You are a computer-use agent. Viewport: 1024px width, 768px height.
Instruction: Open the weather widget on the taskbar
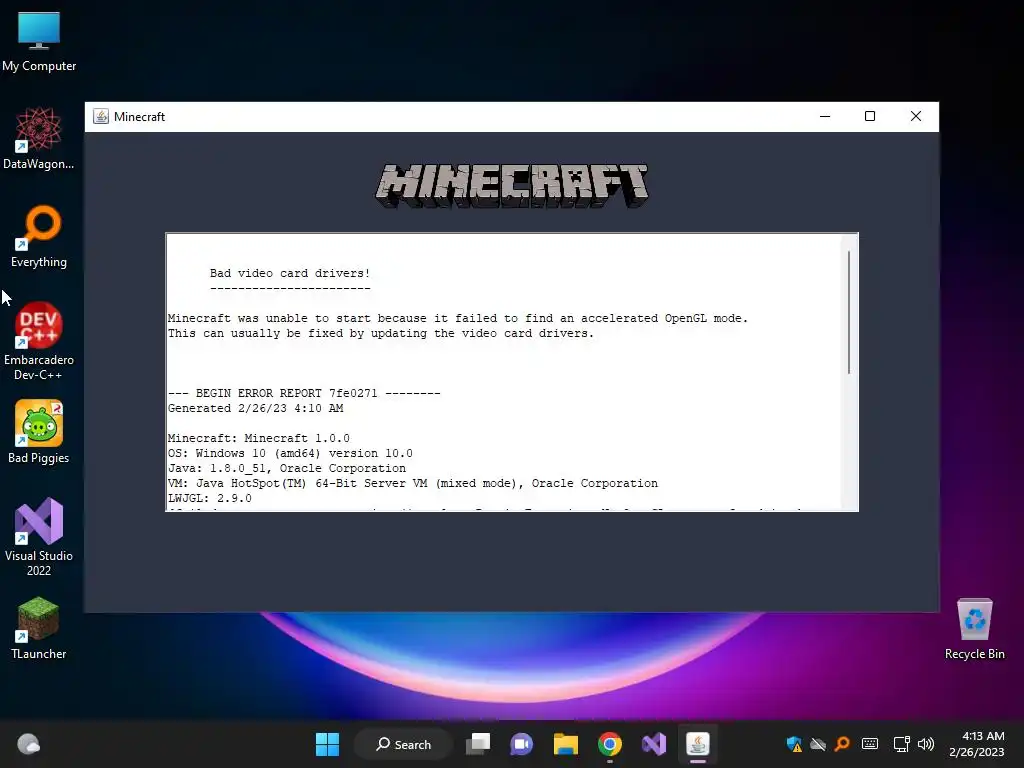(x=28, y=744)
